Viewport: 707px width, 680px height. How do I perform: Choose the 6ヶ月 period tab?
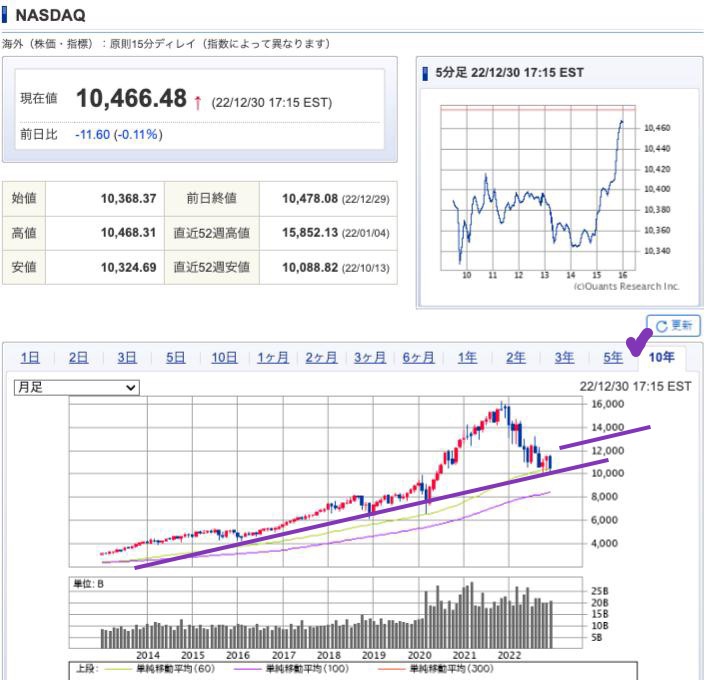[x=418, y=358]
